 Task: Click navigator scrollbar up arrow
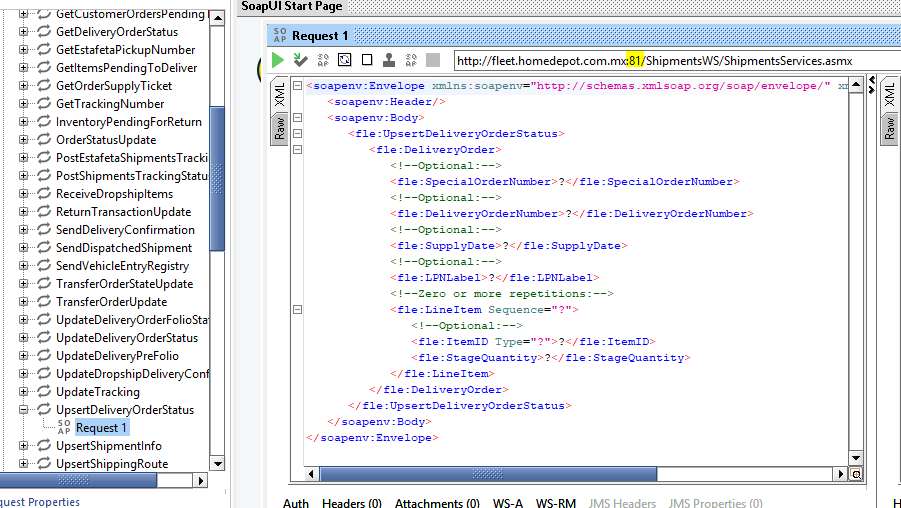tap(217, 18)
